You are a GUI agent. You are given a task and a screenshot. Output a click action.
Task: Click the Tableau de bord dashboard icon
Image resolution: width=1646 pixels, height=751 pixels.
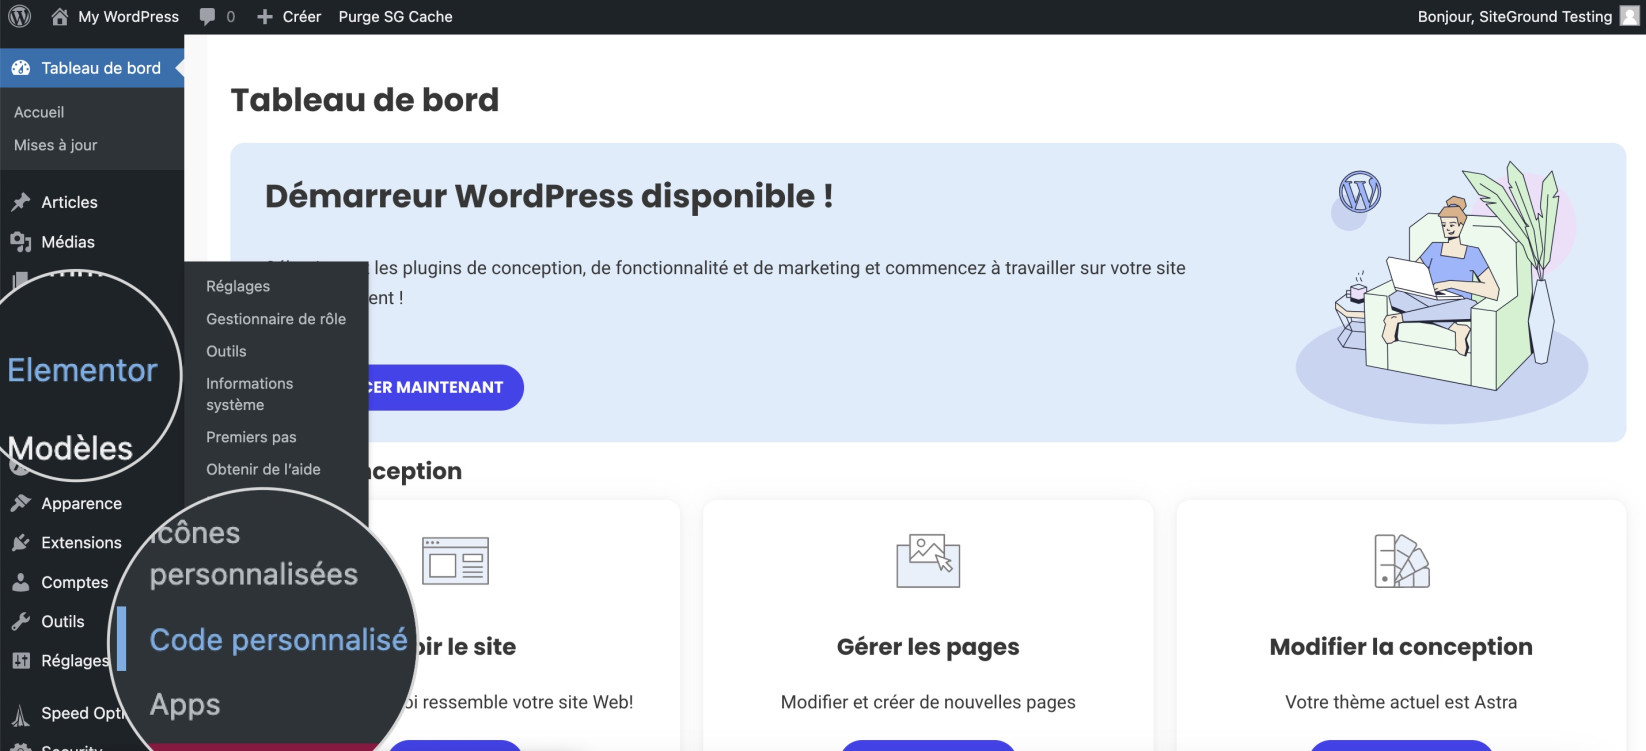pos(21,68)
